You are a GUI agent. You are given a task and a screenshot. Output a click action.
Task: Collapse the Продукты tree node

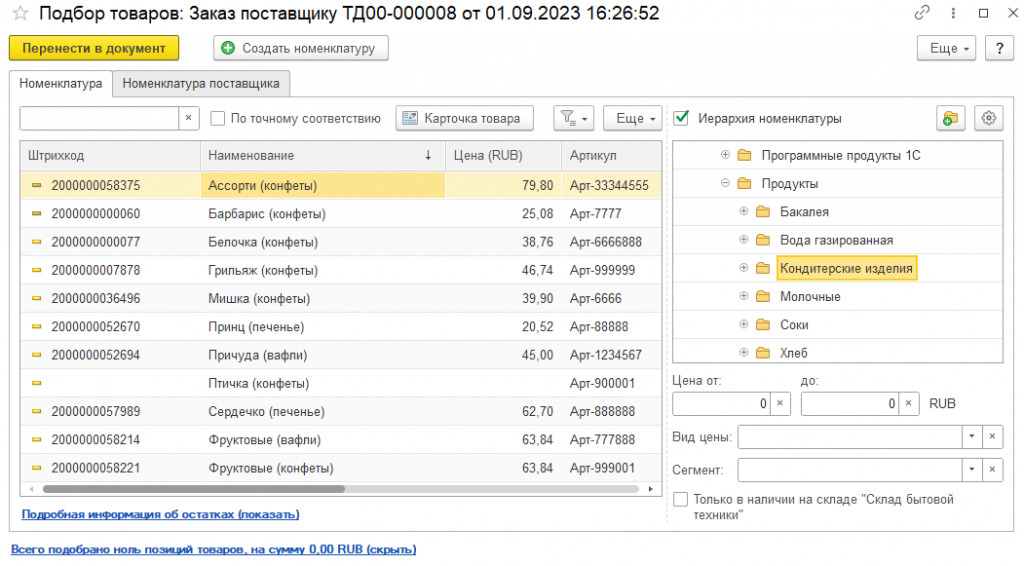coord(725,184)
